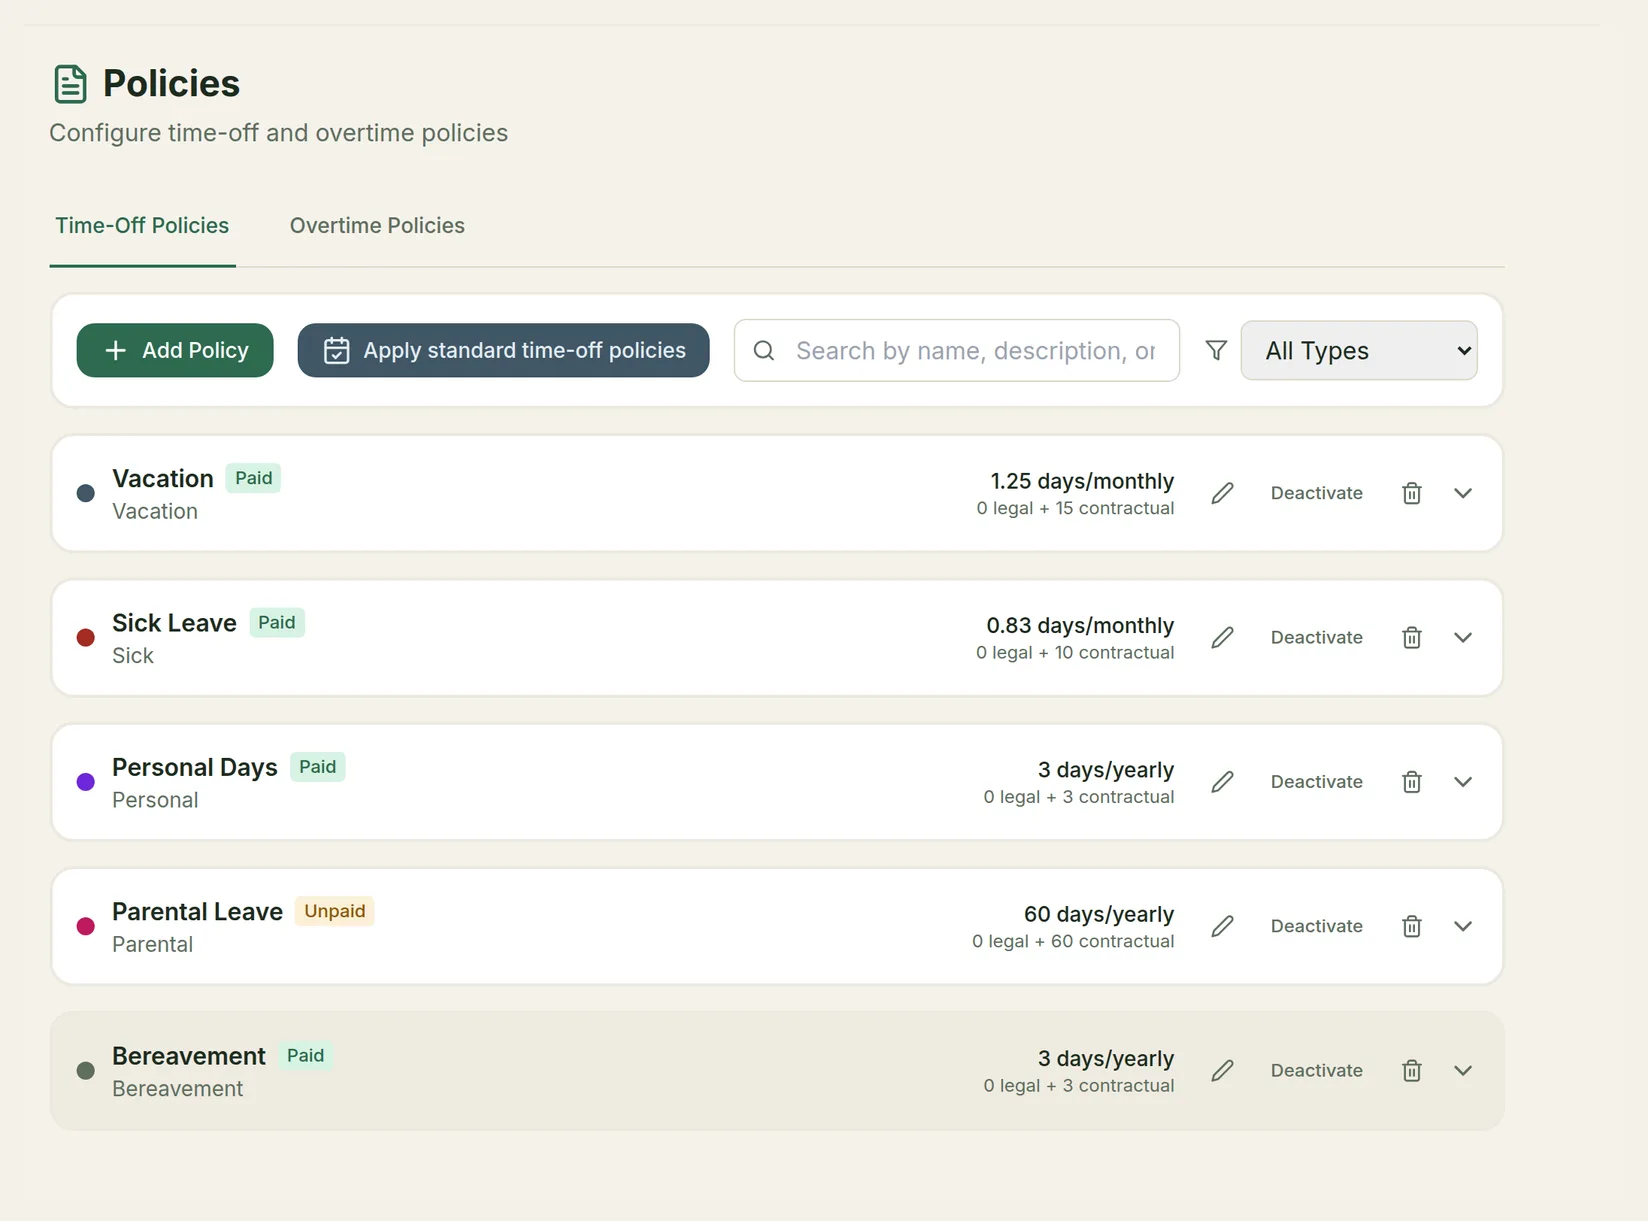The height and width of the screenshot is (1221, 1648).
Task: Click '0 legal + 10 contractual' text
Action: click(1075, 652)
